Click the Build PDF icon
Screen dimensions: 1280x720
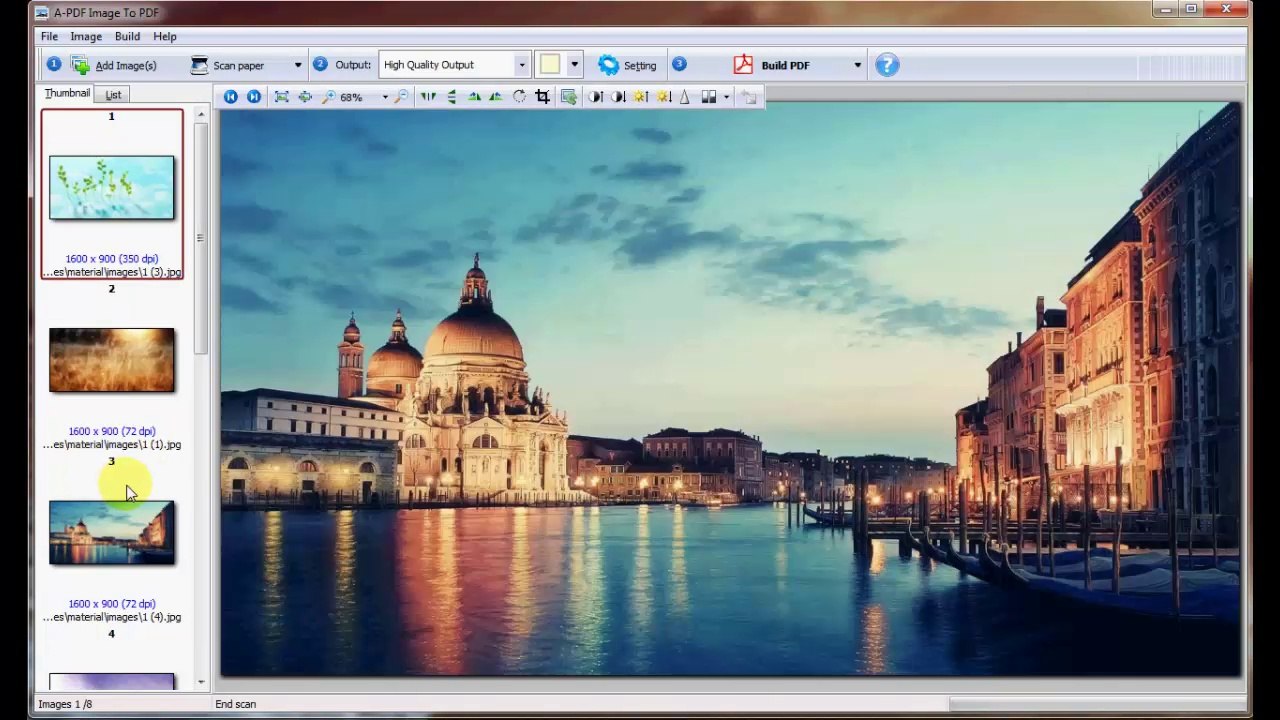click(743, 65)
